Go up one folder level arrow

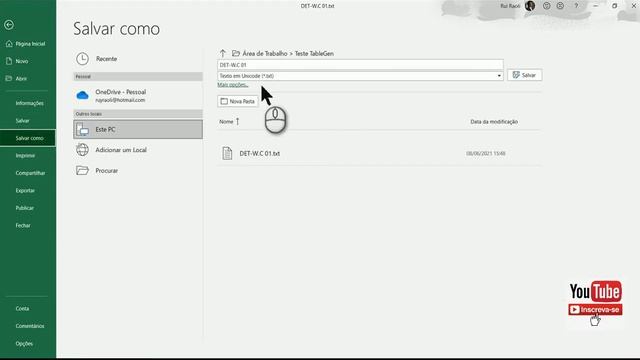(222, 53)
